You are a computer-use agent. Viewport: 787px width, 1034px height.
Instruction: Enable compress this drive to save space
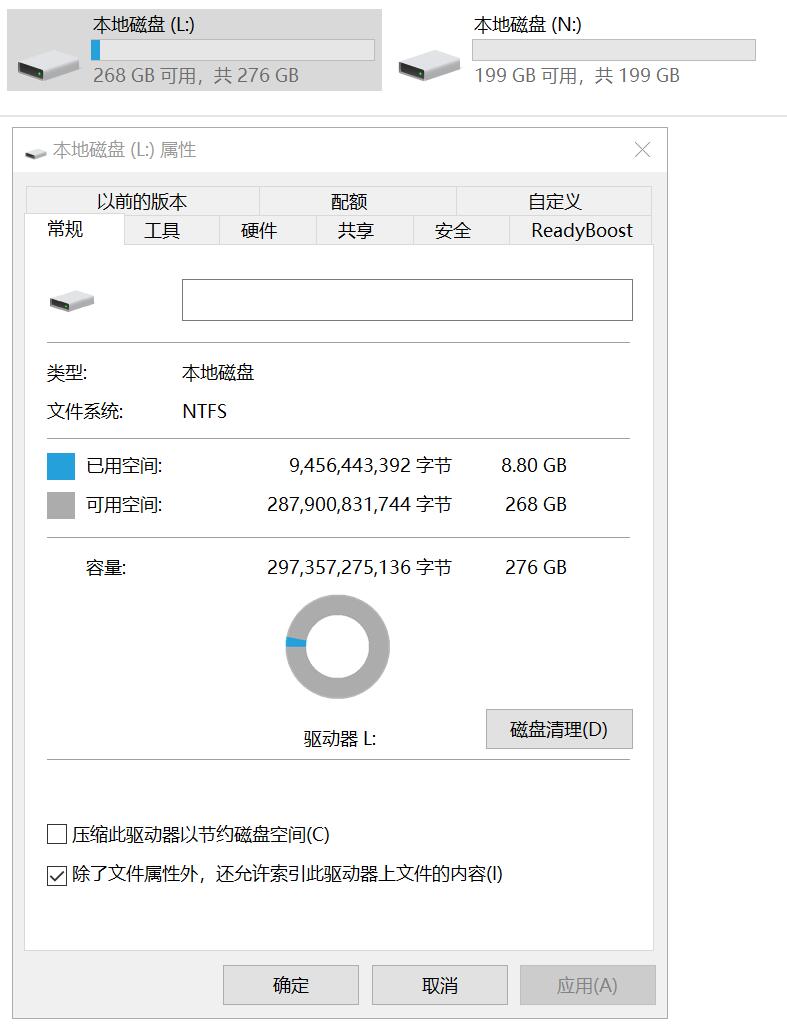pos(57,833)
